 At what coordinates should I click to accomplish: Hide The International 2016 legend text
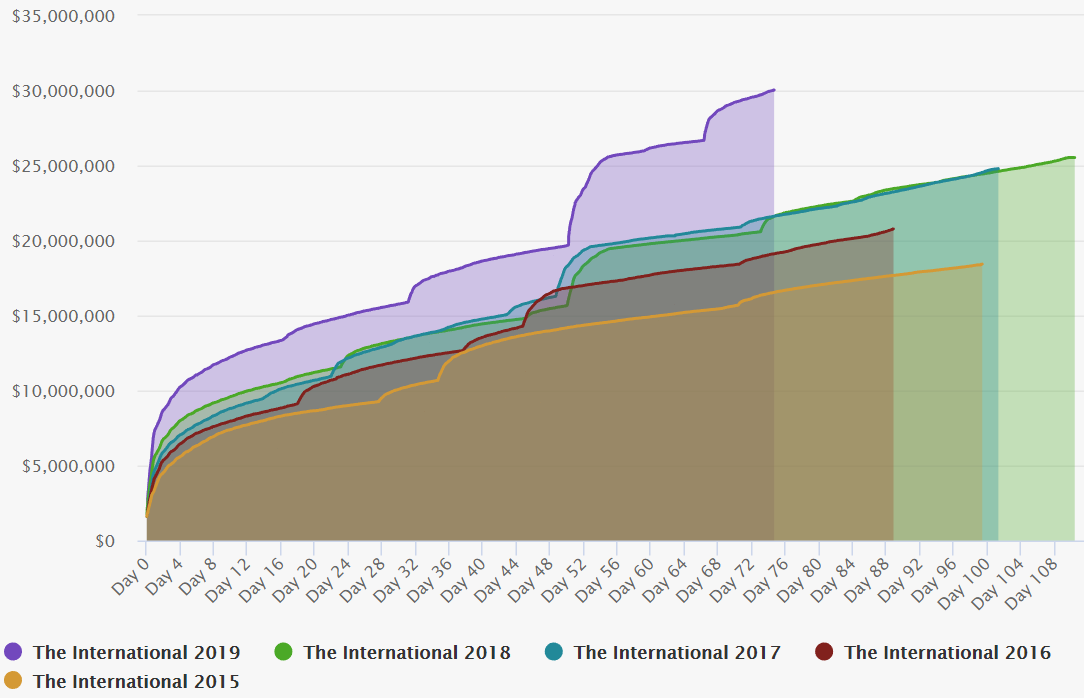pyautogui.click(x=947, y=653)
